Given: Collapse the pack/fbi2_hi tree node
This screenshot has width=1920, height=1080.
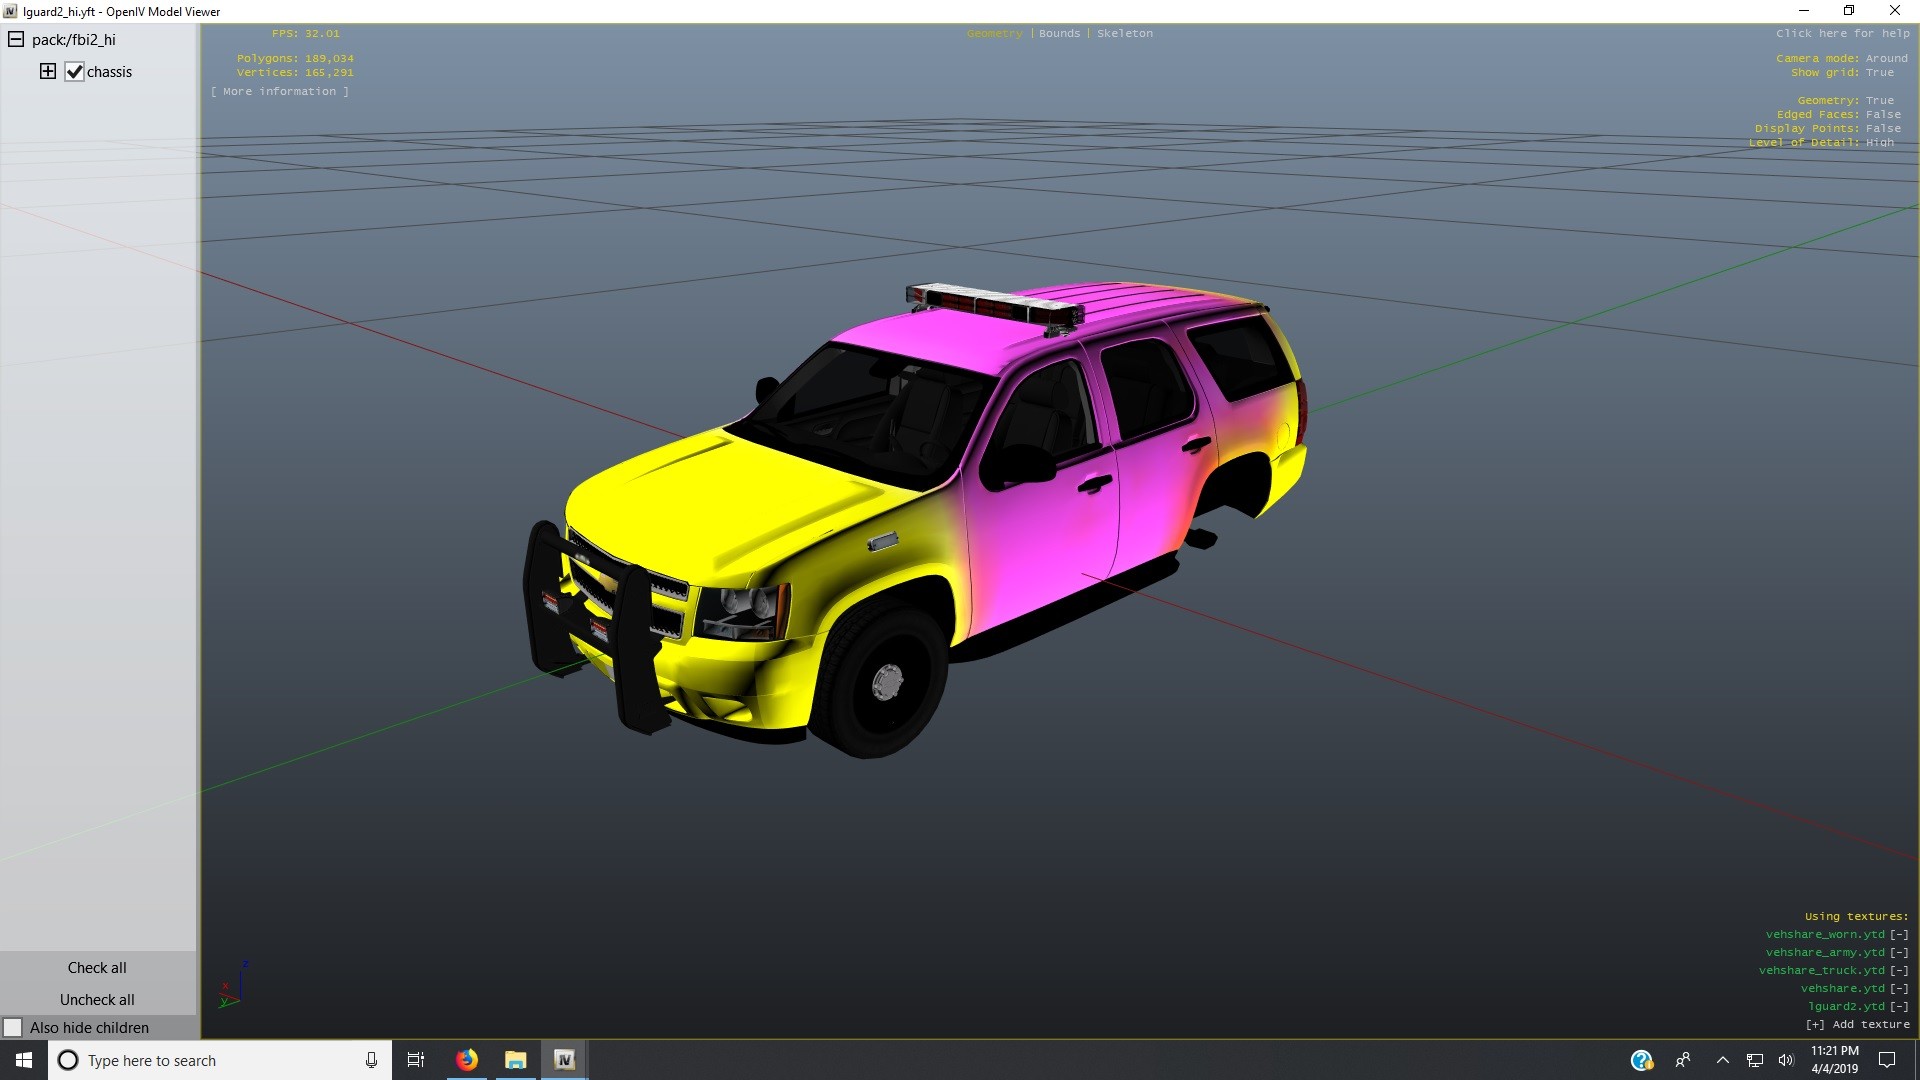Looking at the screenshot, I should (x=16, y=40).
